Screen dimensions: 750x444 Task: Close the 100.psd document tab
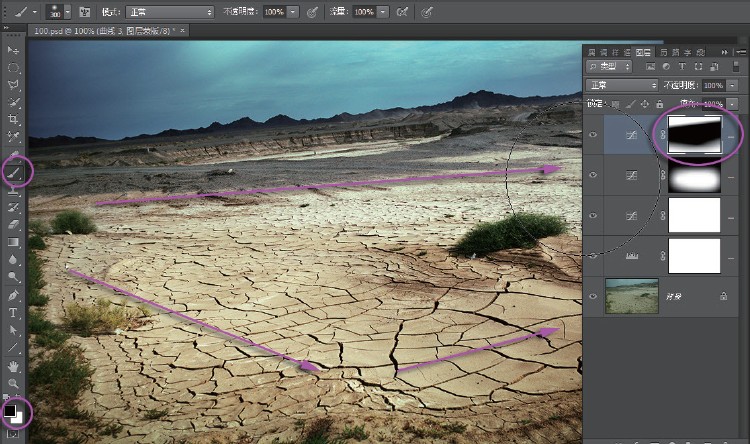182,31
